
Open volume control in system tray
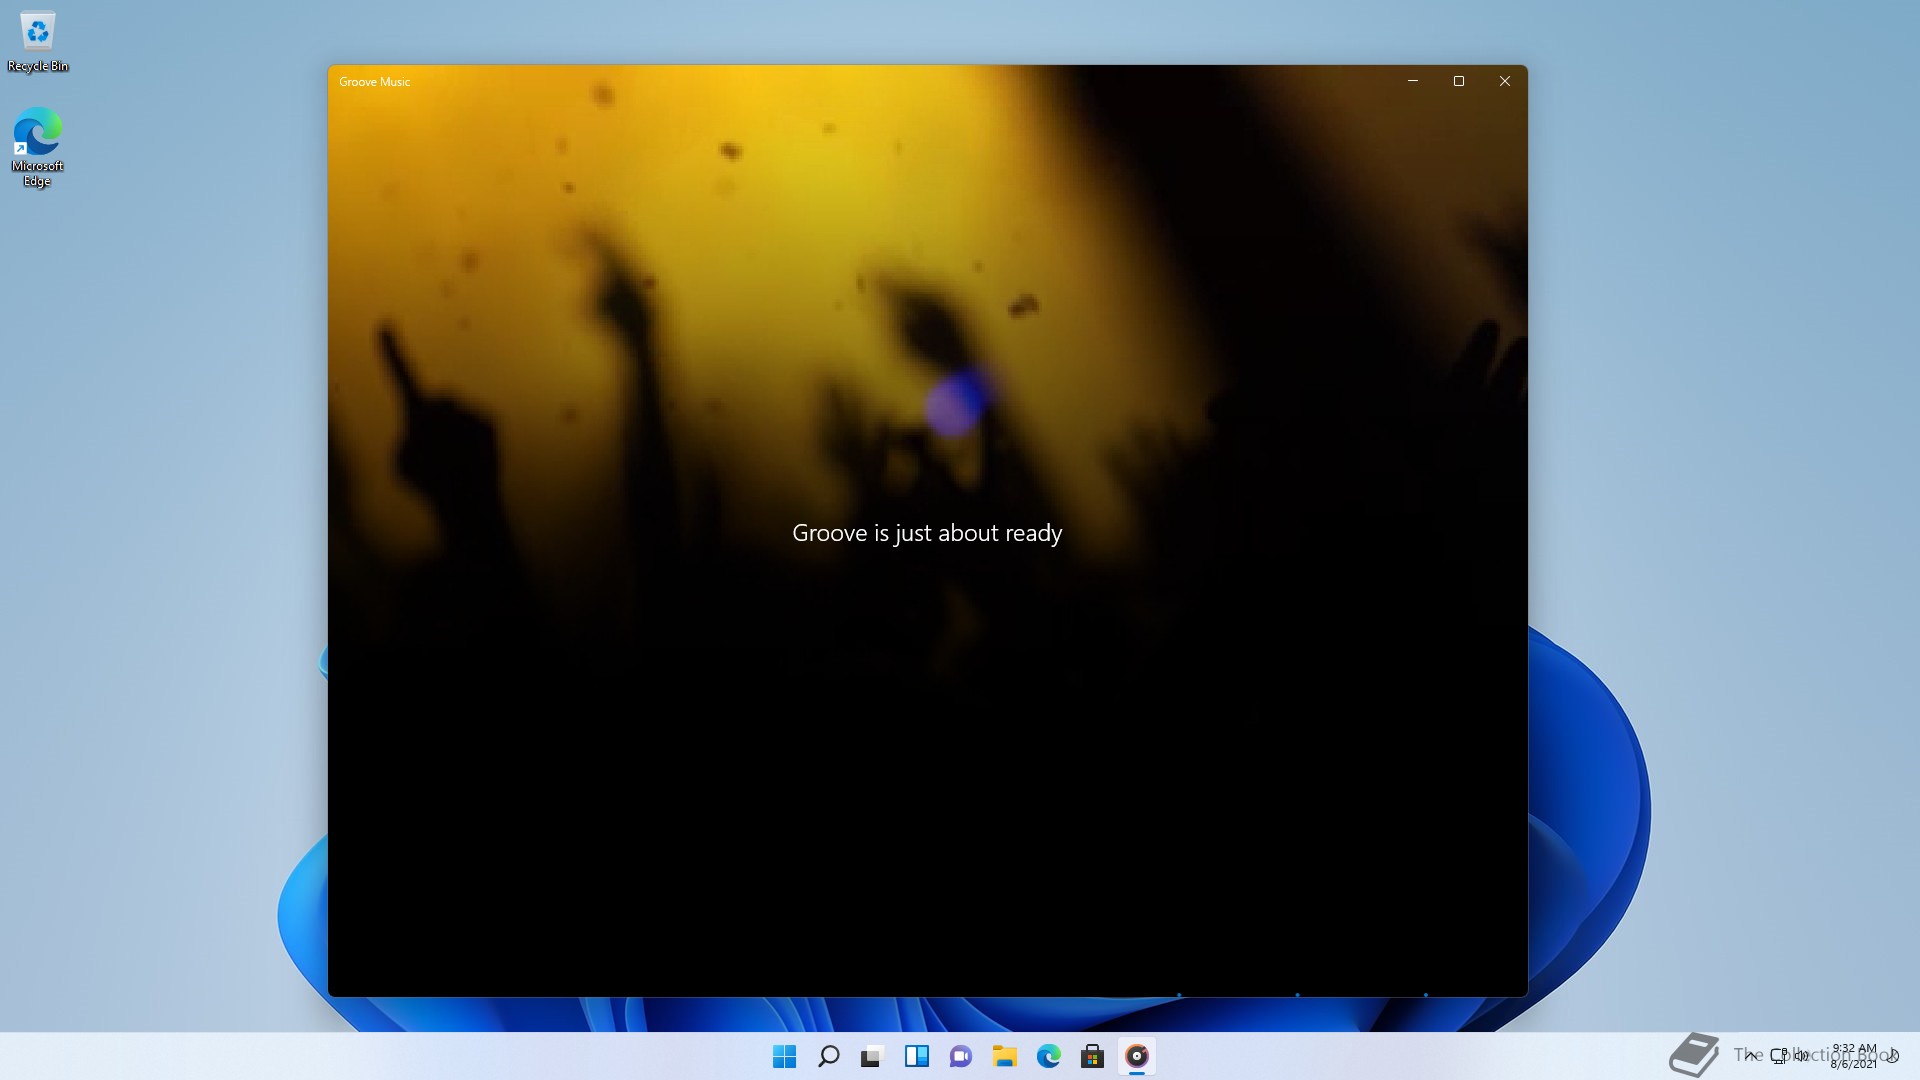click(1802, 1055)
